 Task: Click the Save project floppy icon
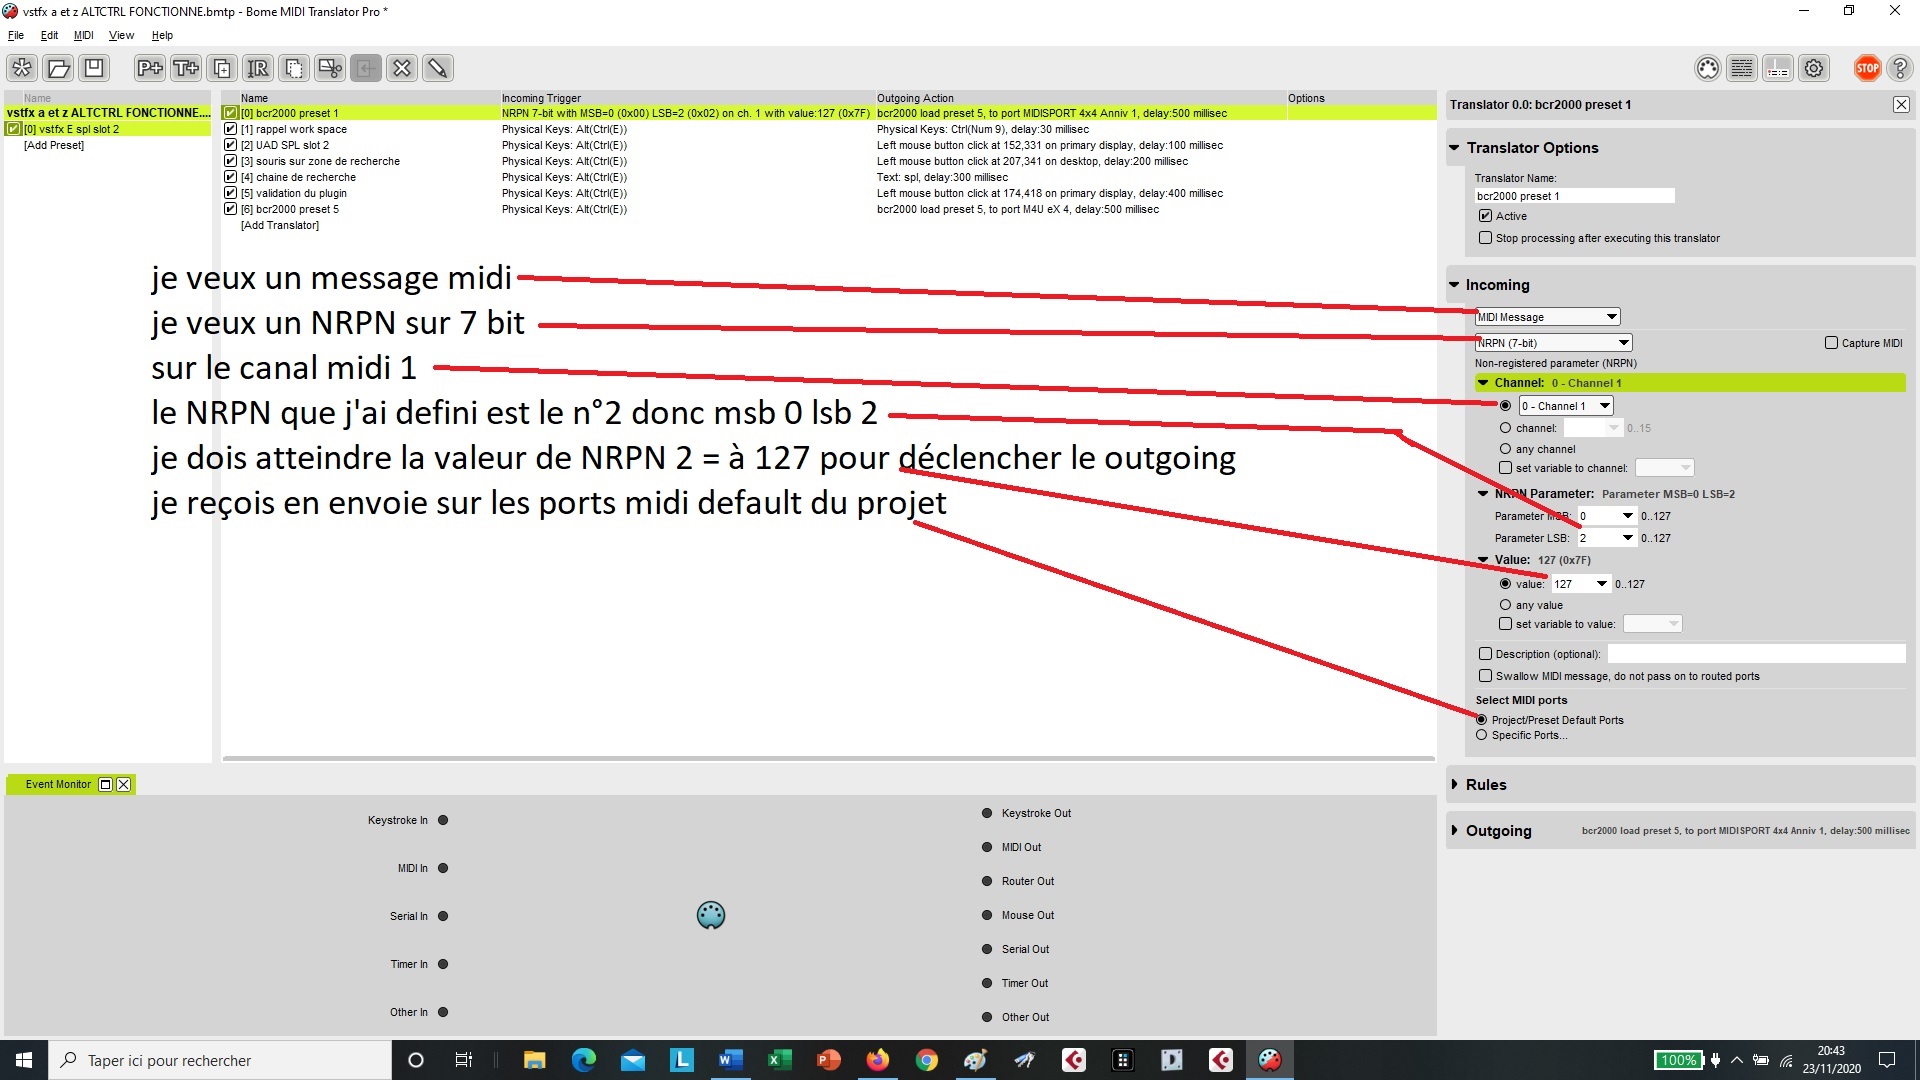coord(94,68)
